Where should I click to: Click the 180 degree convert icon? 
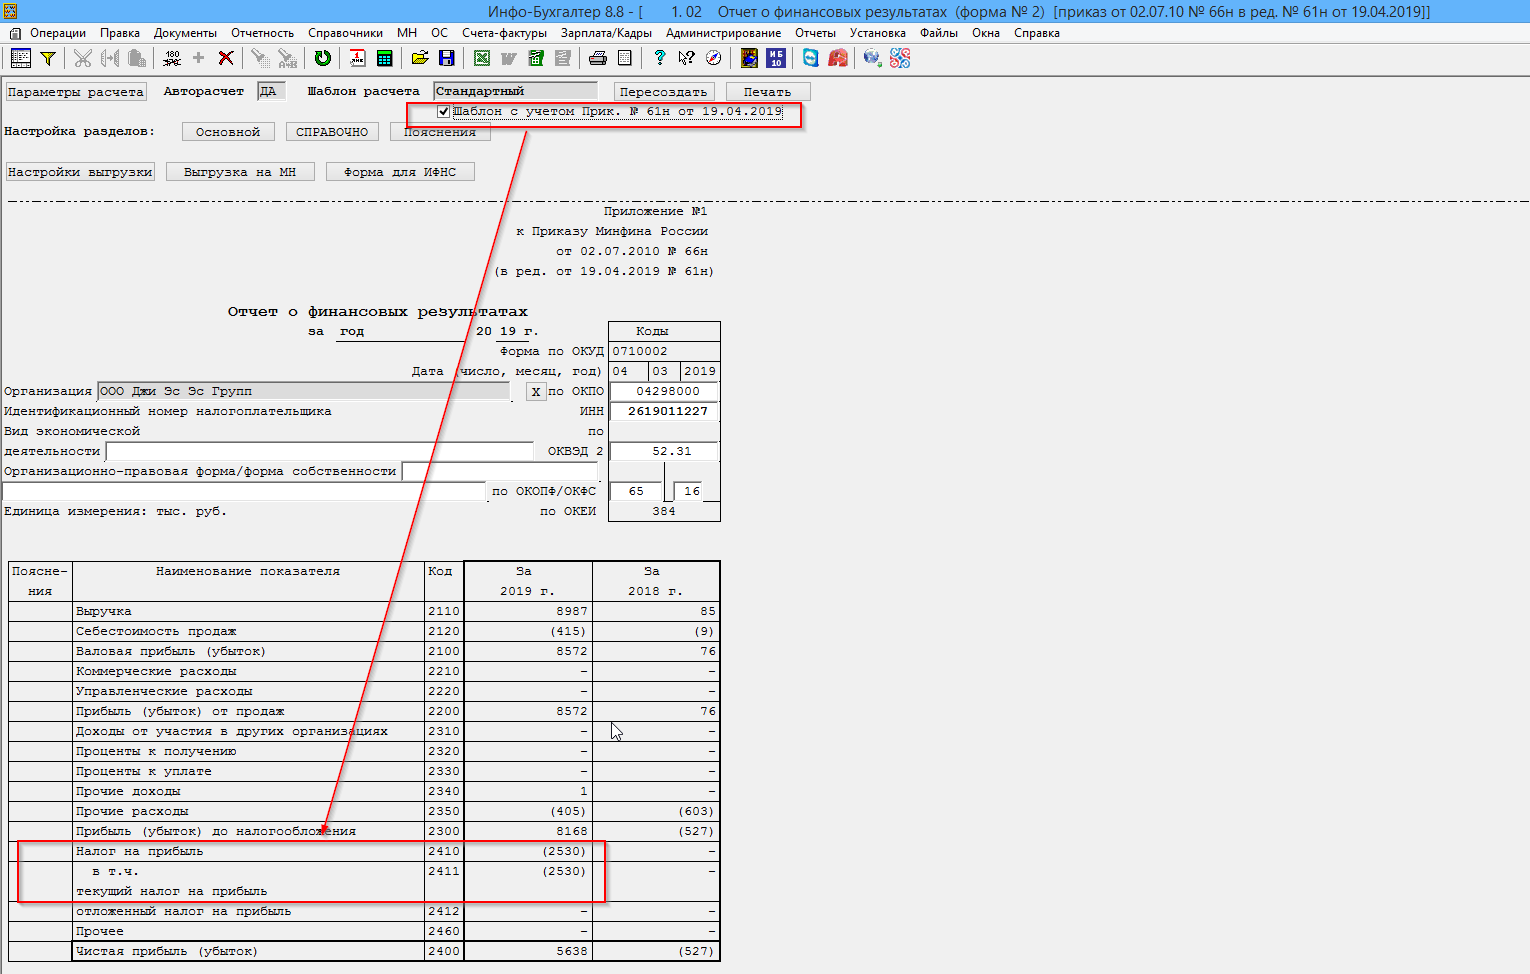[x=172, y=58]
